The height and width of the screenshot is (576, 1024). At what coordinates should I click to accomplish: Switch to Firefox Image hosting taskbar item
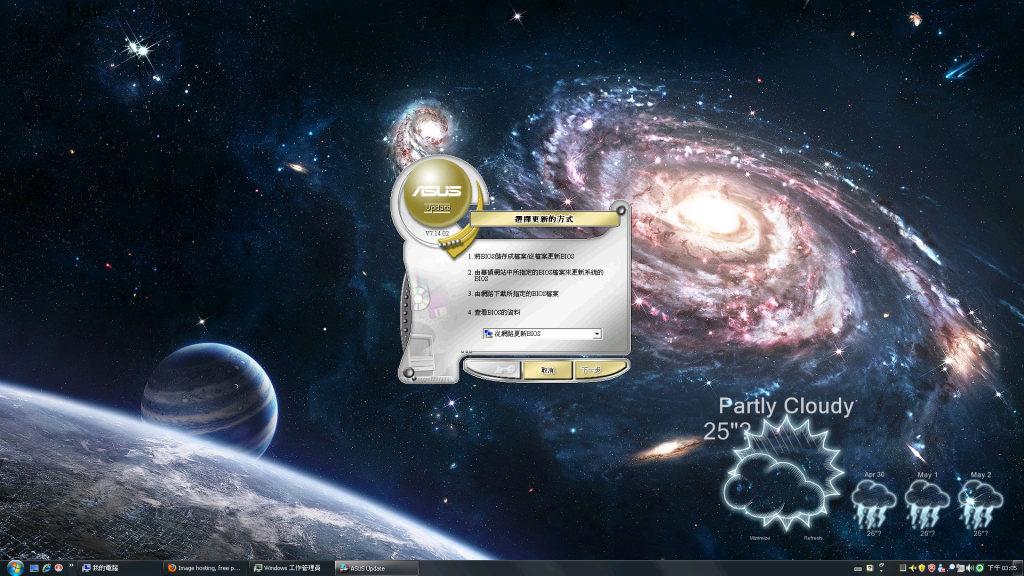point(205,568)
